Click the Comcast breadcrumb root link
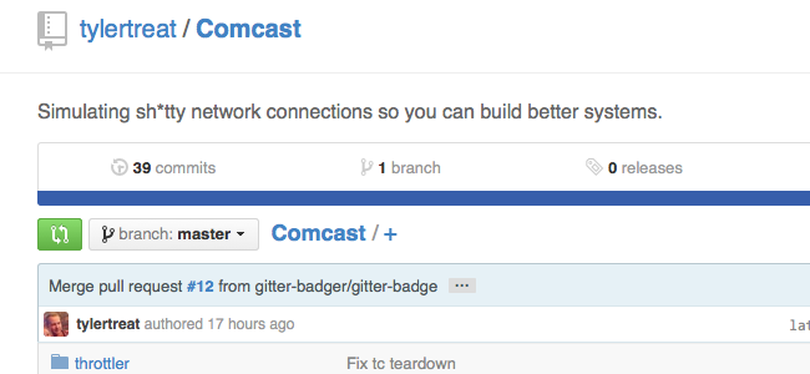Viewport: 810px width, 374px height. (319, 233)
